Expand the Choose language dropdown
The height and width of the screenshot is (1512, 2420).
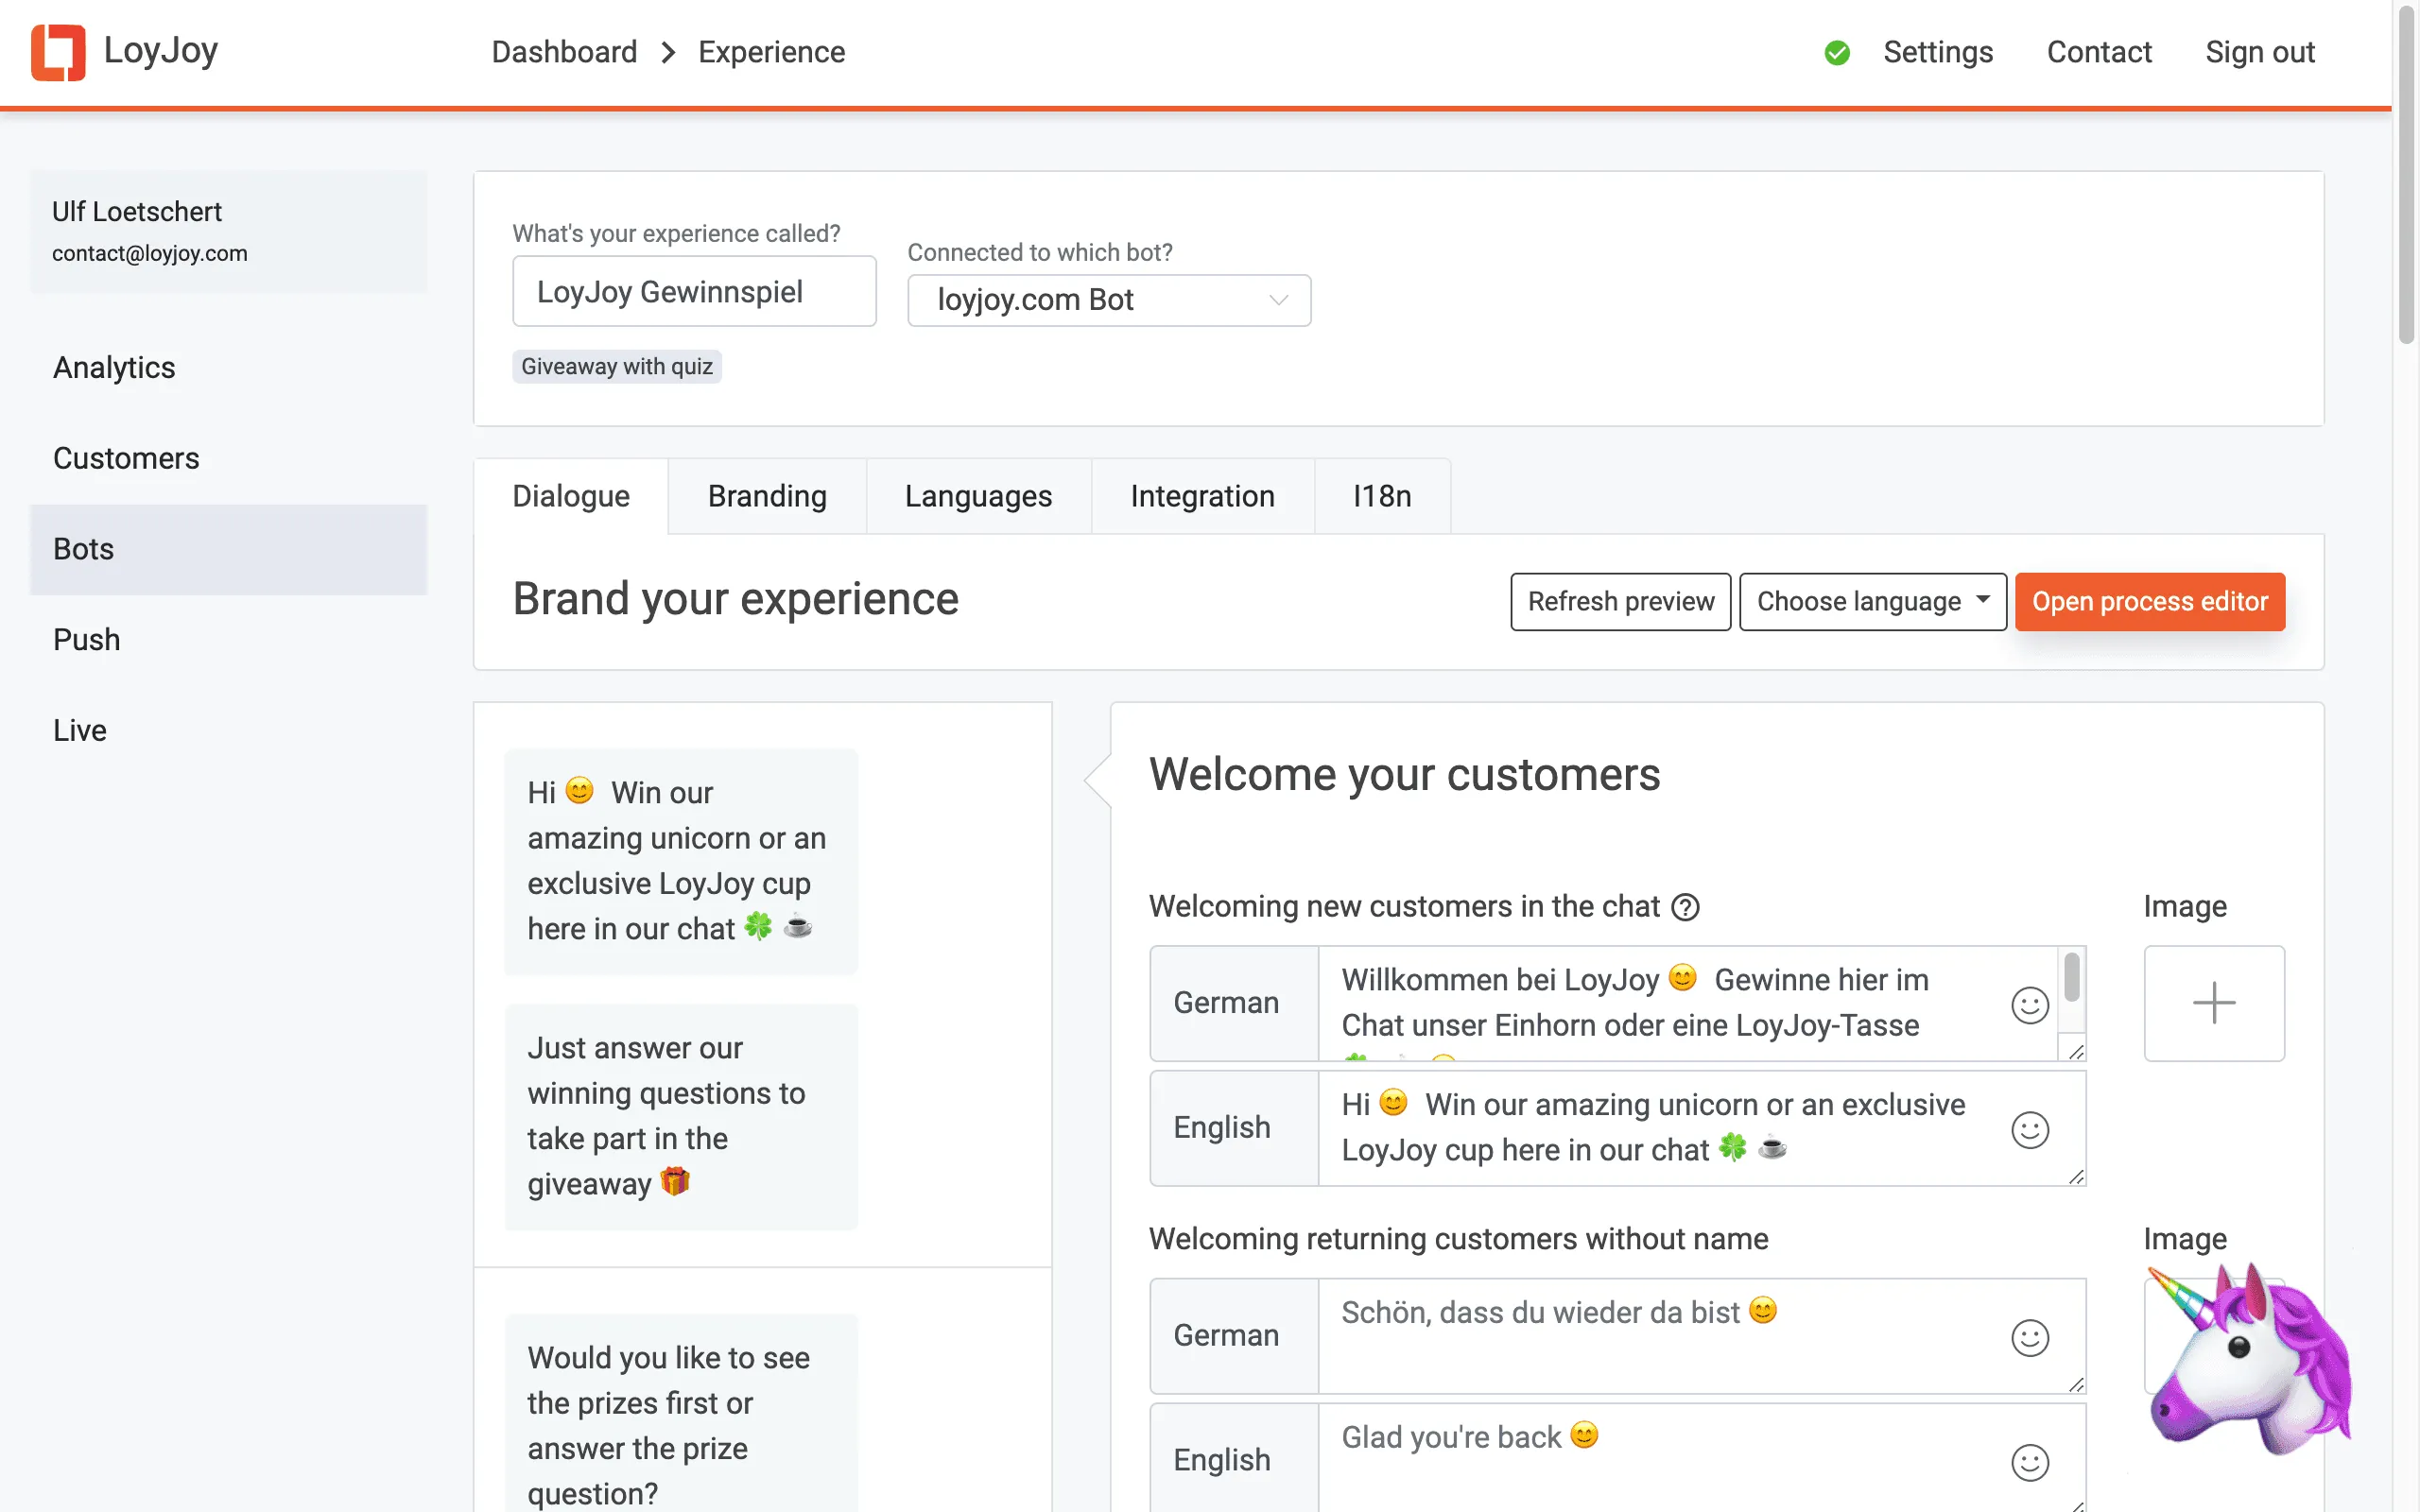(1873, 601)
